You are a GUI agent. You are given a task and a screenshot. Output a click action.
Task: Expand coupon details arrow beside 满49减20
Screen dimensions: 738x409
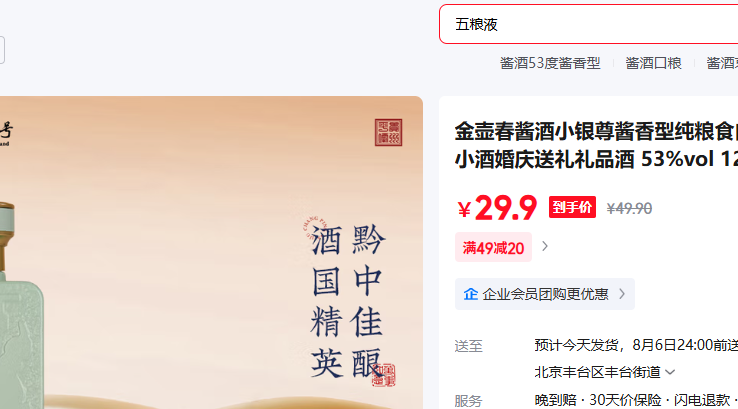coord(545,247)
